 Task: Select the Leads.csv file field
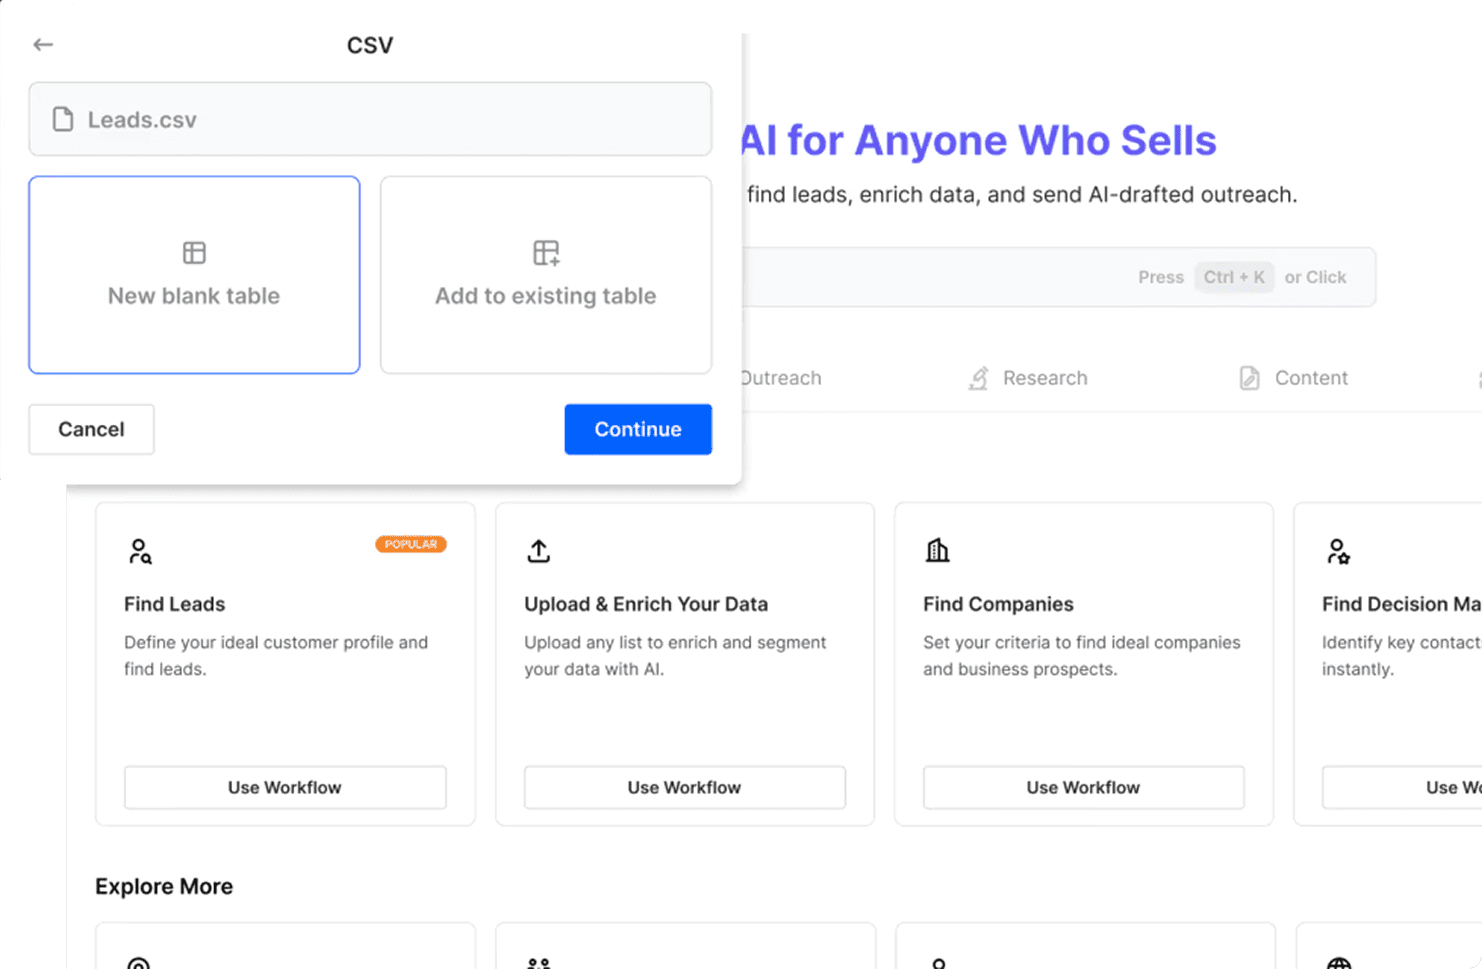click(370, 119)
